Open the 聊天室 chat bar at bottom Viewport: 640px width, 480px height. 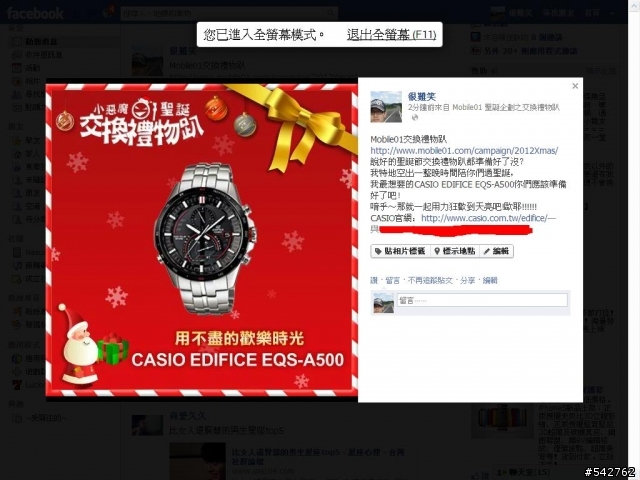click(523, 472)
